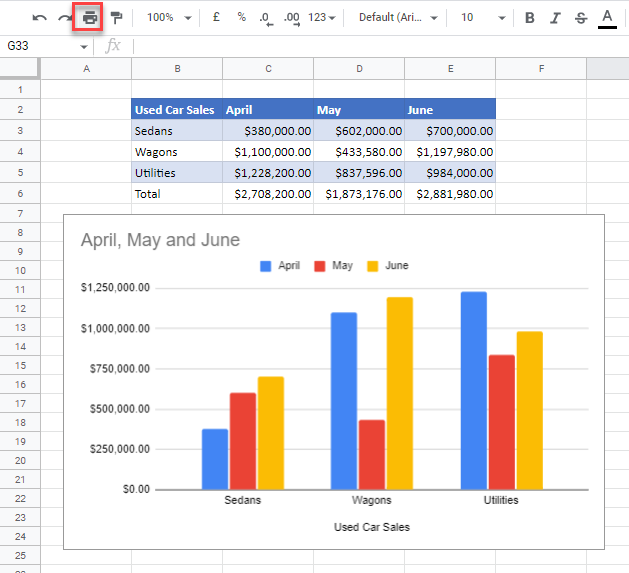The image size is (629, 573).
Task: Apply percent format with the % icon
Action: point(241,18)
